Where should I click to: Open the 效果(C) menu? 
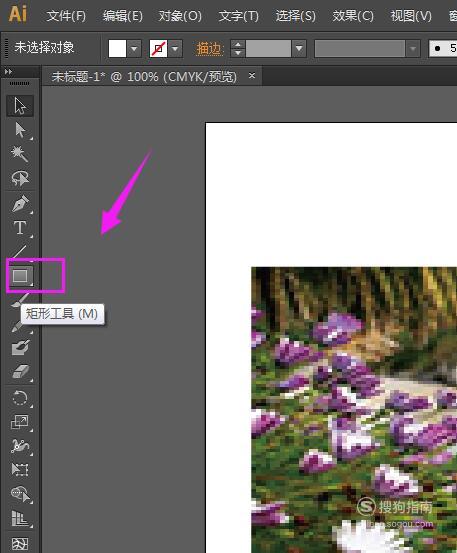click(353, 16)
